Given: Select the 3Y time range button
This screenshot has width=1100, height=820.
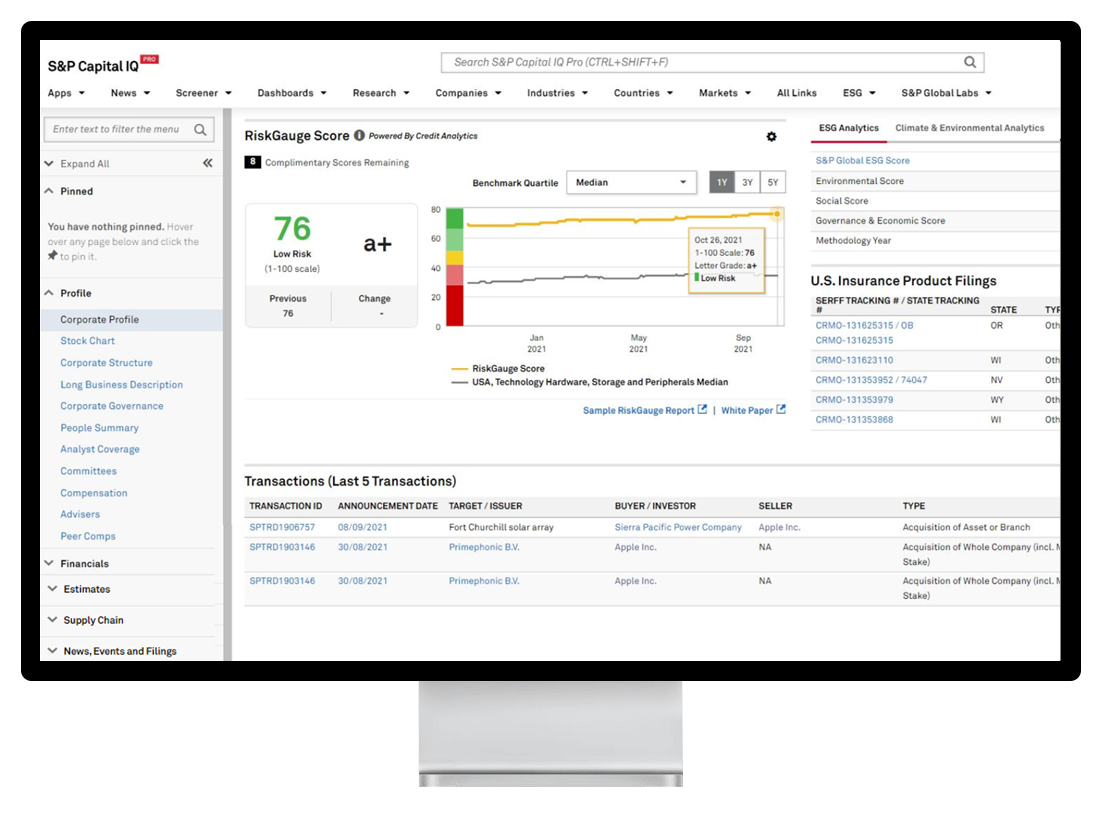Looking at the screenshot, I should 747,182.
